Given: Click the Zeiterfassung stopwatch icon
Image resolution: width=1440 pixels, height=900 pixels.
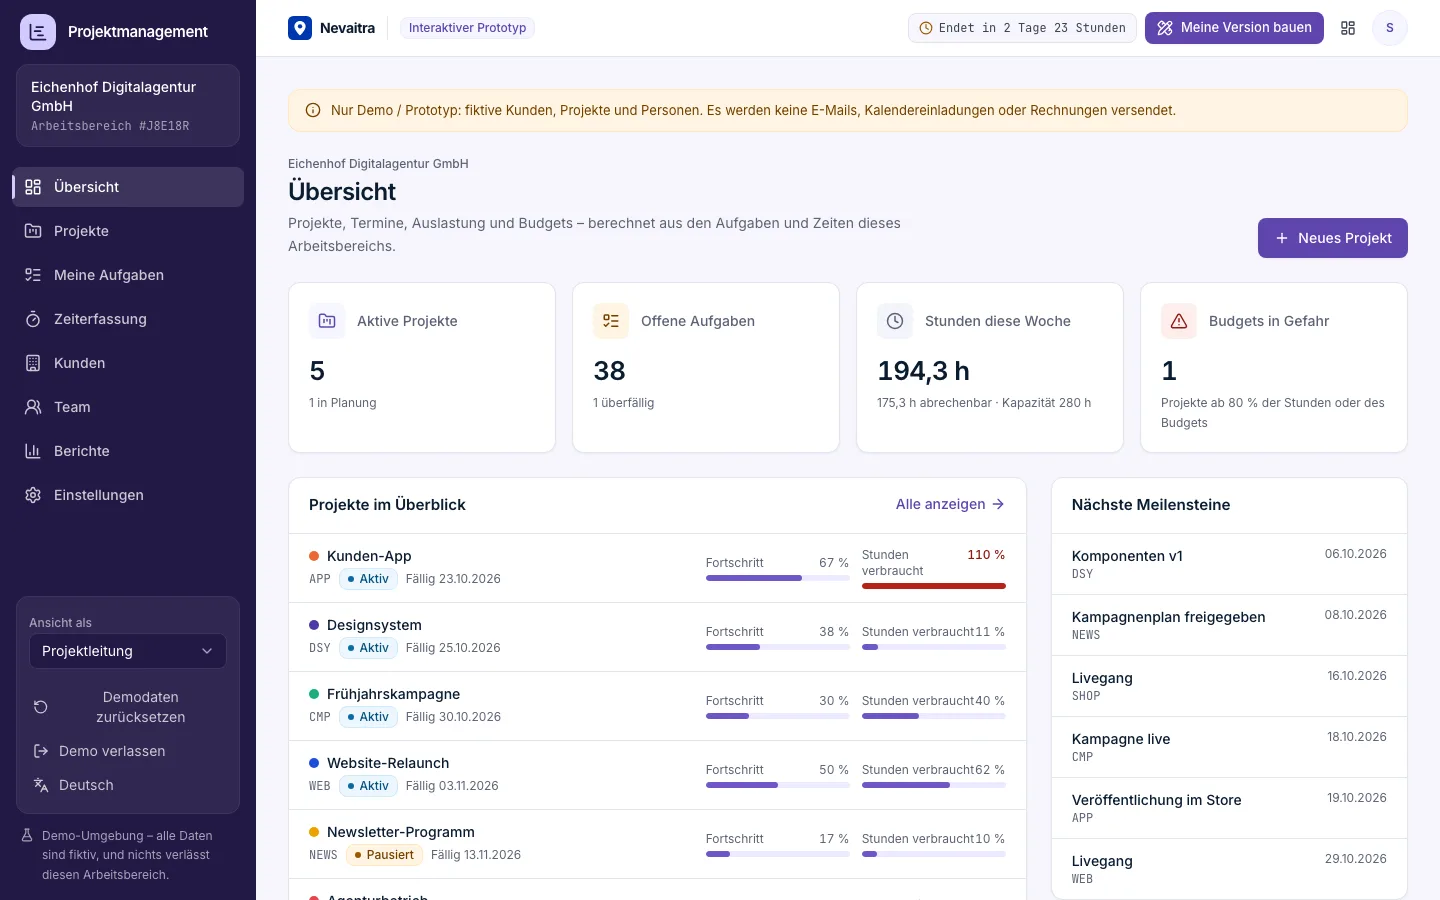Looking at the screenshot, I should [33, 319].
